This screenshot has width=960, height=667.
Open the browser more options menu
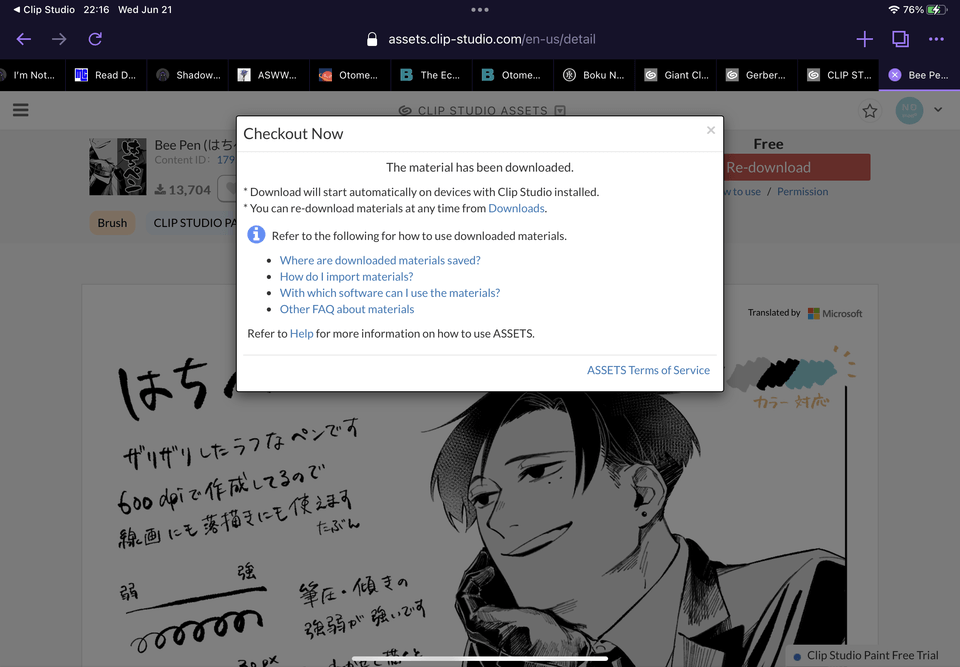936,39
